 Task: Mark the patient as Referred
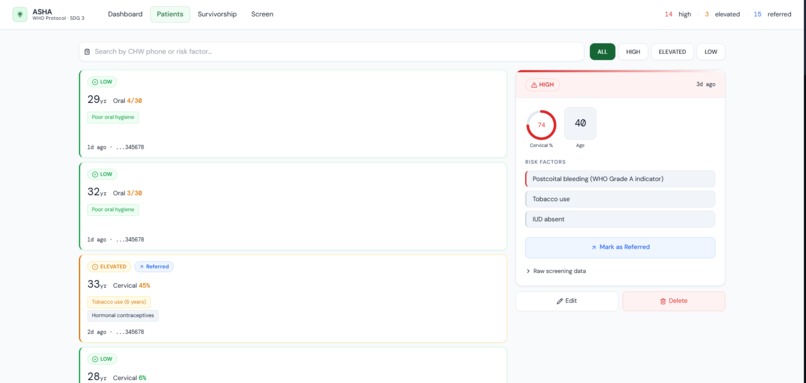pos(620,247)
